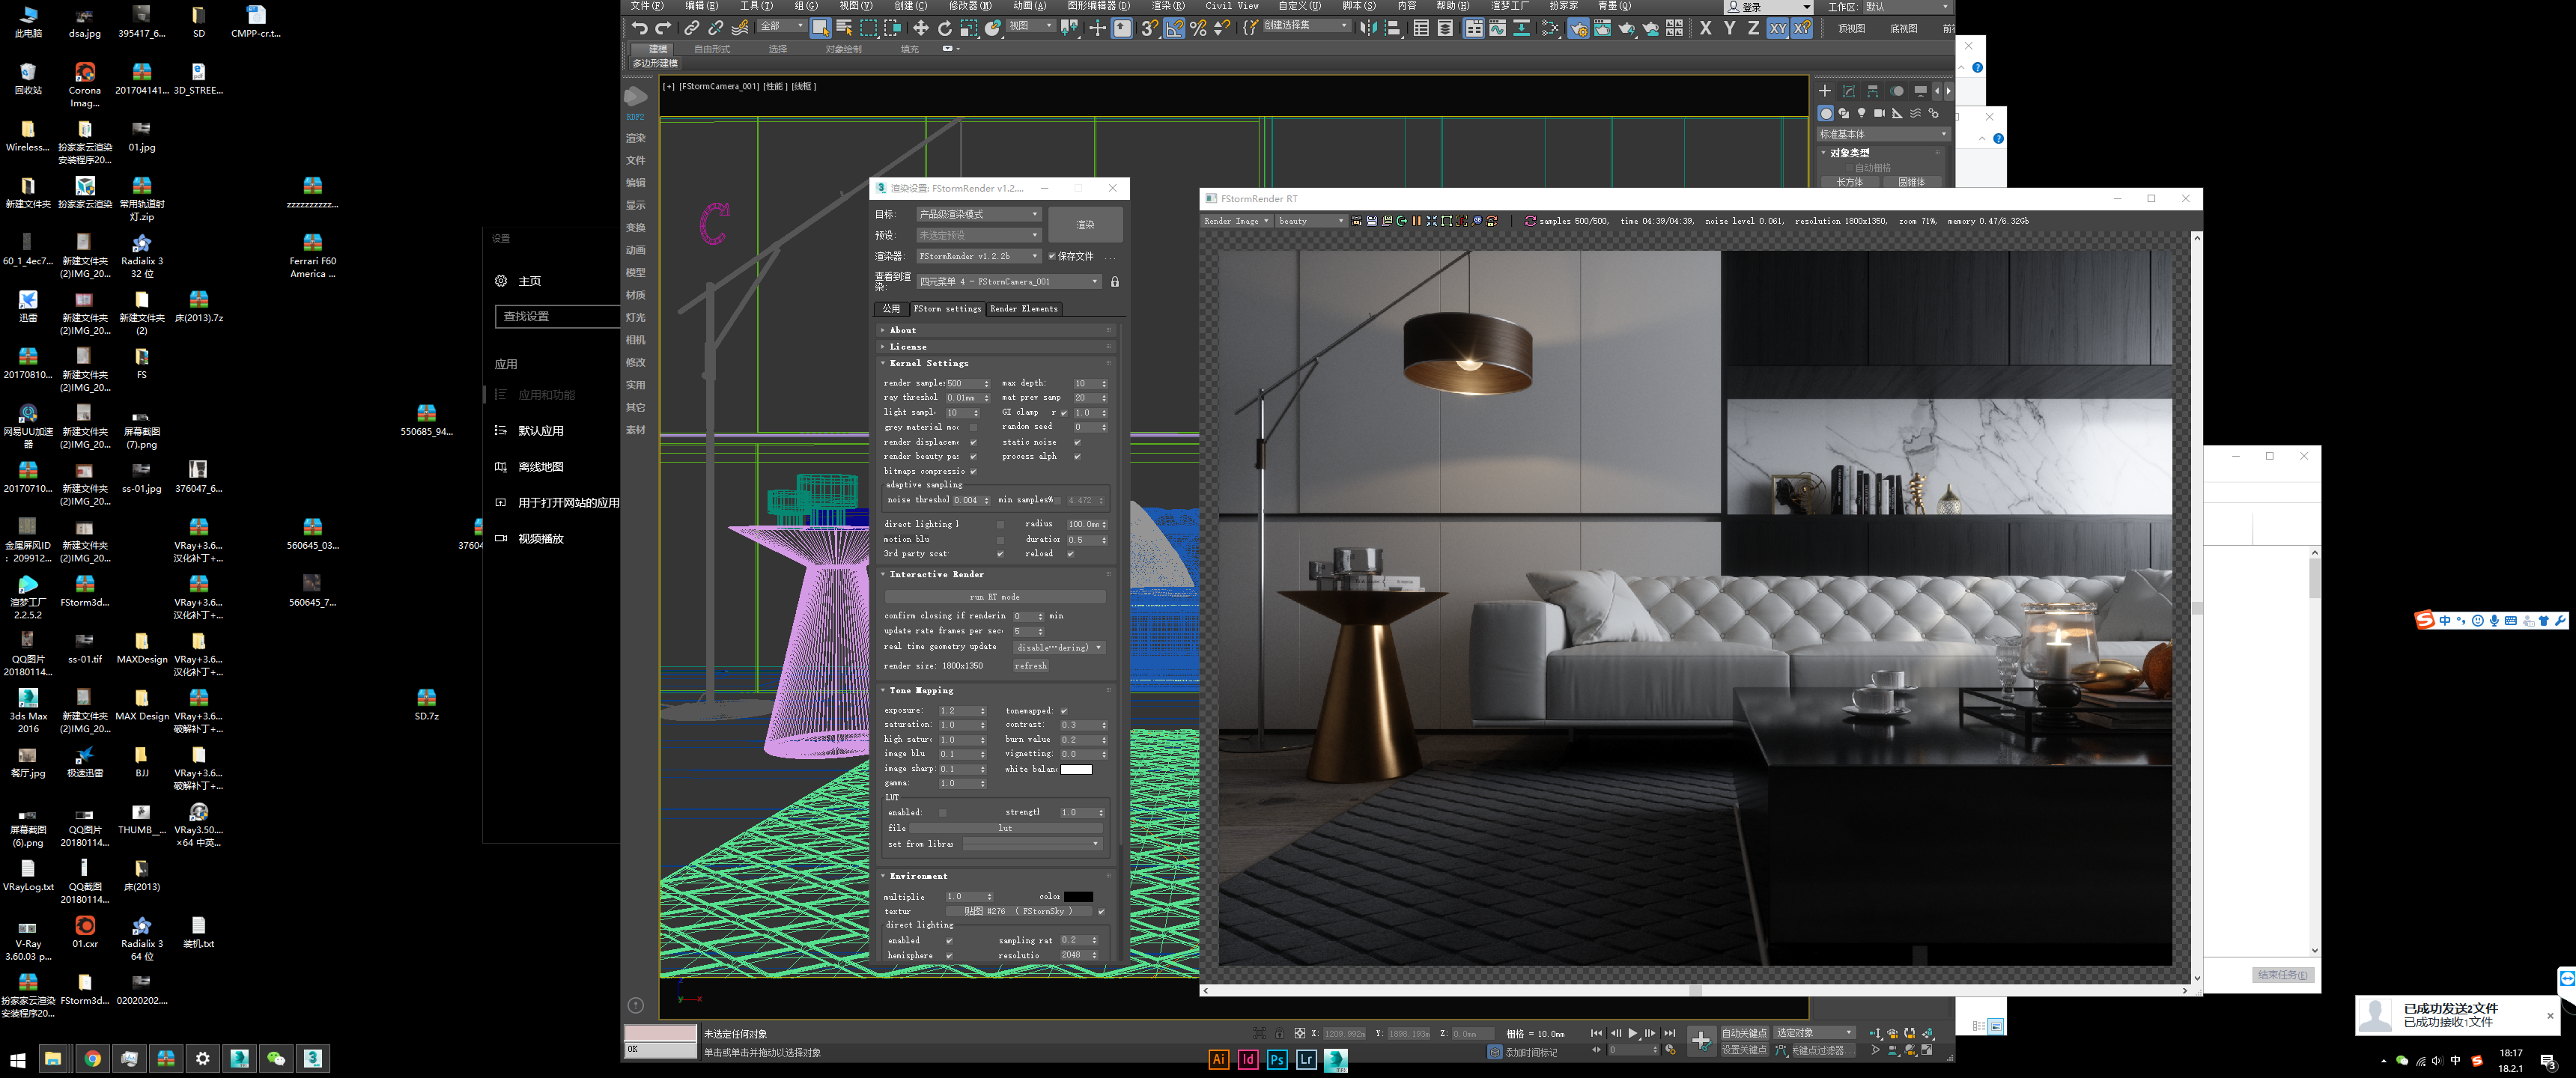The height and width of the screenshot is (1078, 2576).
Task: Open the view-to-render FStormCamera_001 dropdown
Action: [x=1009, y=282]
